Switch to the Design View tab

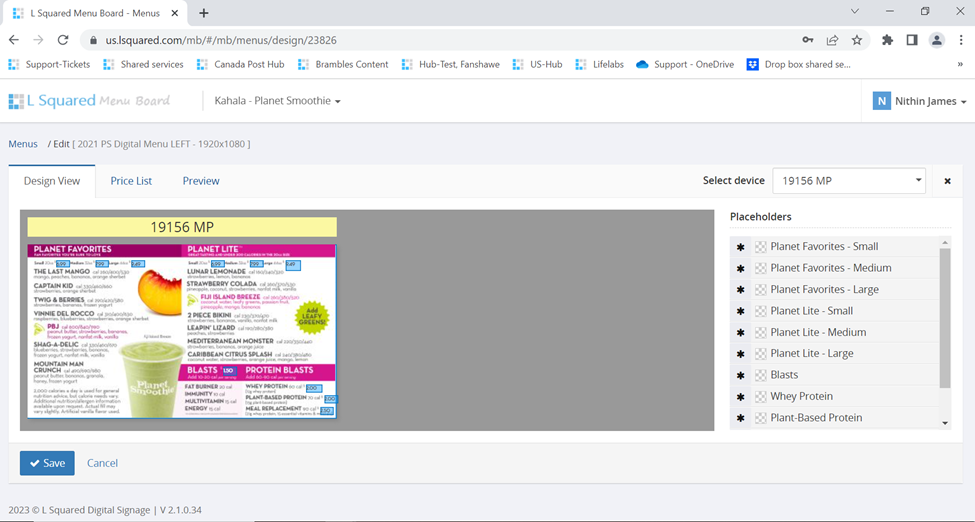(x=52, y=181)
